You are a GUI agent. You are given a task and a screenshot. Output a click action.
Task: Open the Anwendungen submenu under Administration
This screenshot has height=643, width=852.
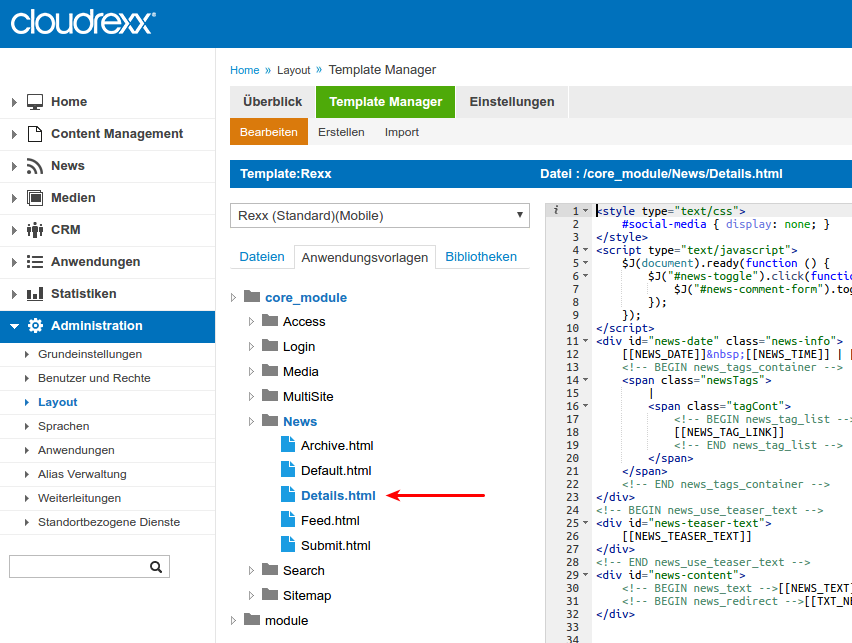click(76, 450)
